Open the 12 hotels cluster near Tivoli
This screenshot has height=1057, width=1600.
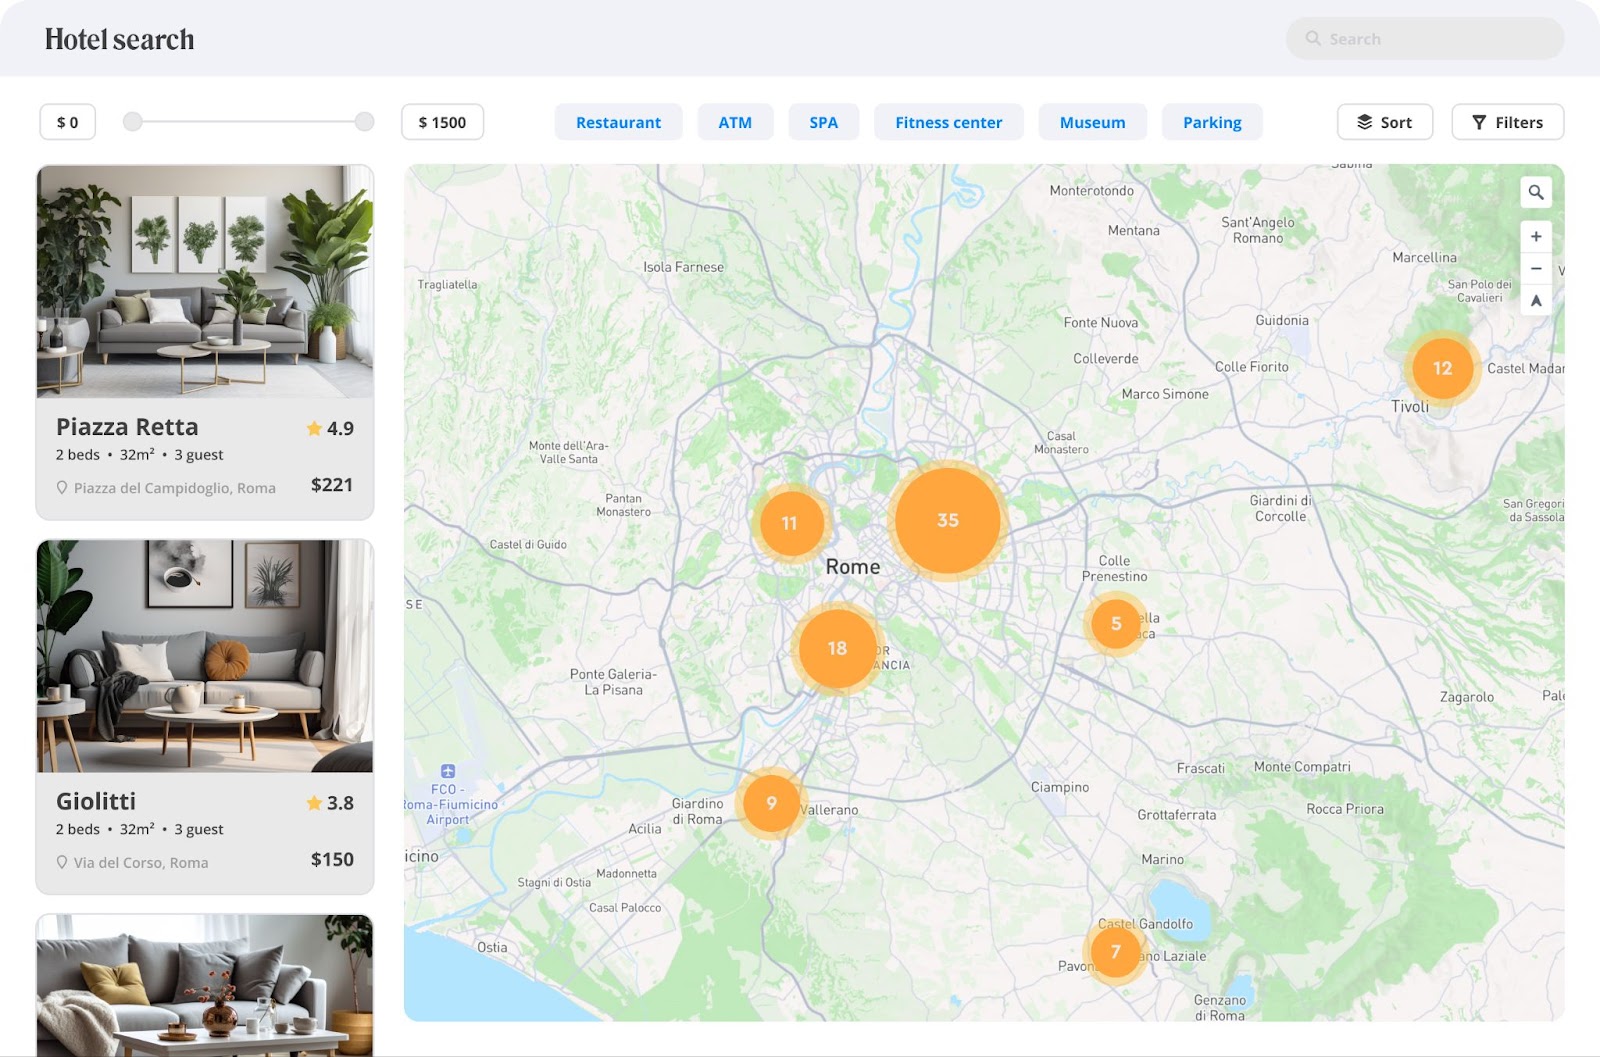1442,368
